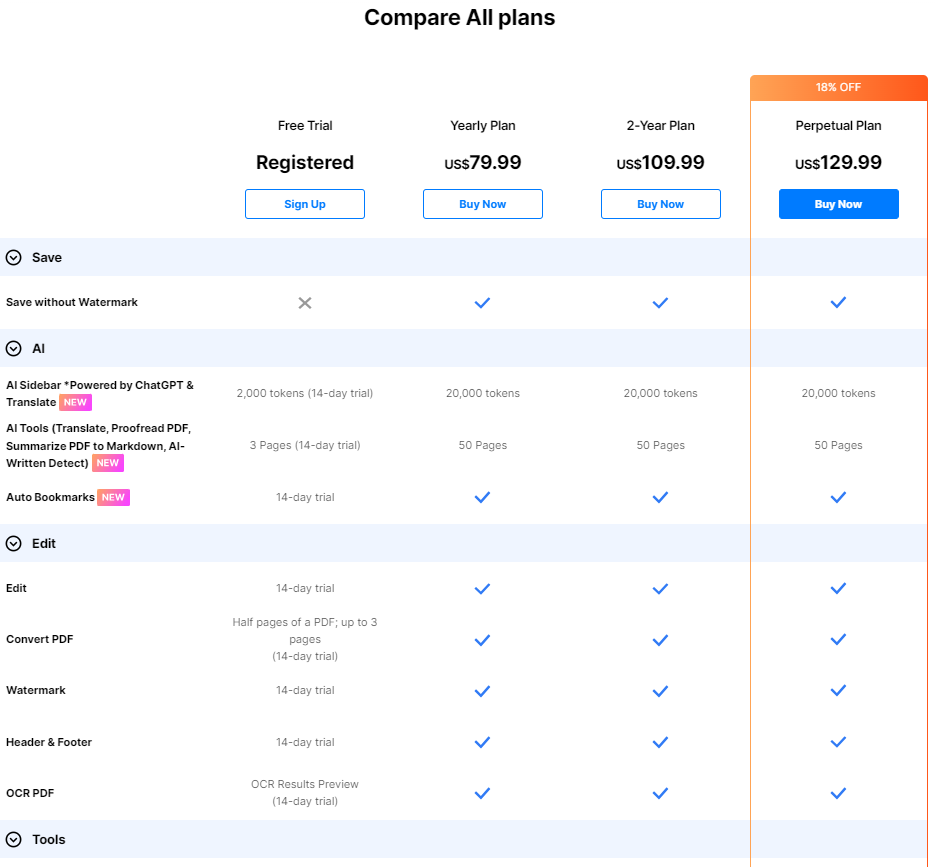
Task: Click Yearly Plan checkmark for OCR PDF
Action: tap(482, 793)
